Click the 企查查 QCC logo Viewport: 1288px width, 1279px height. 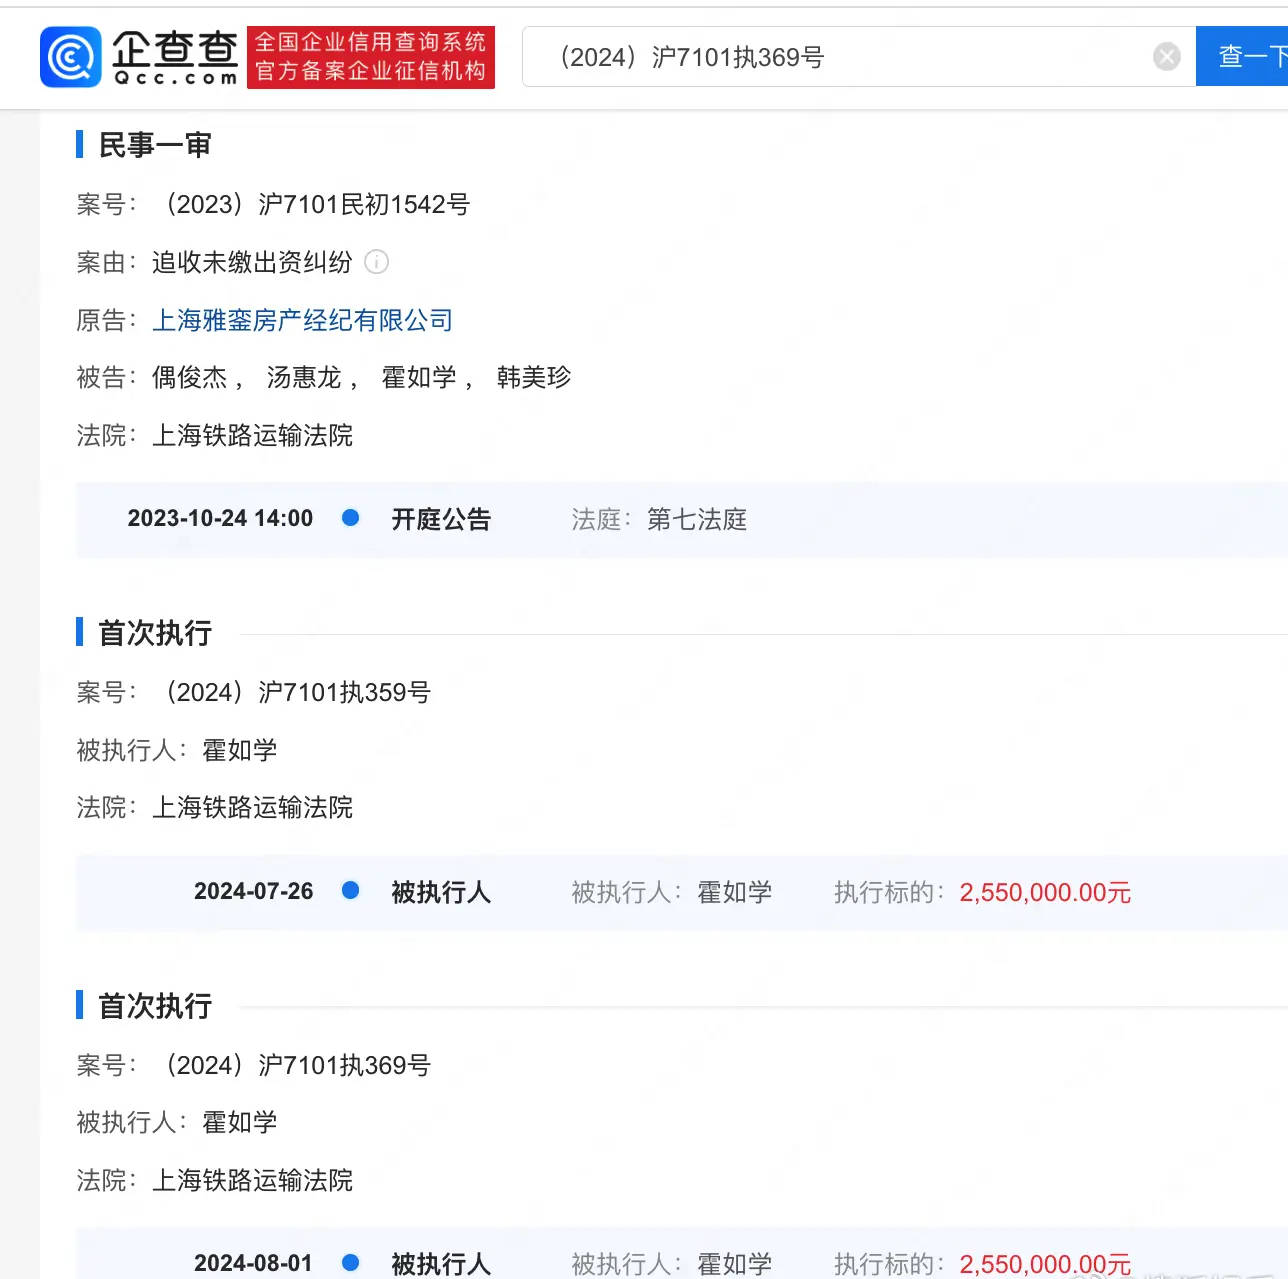click(140, 57)
